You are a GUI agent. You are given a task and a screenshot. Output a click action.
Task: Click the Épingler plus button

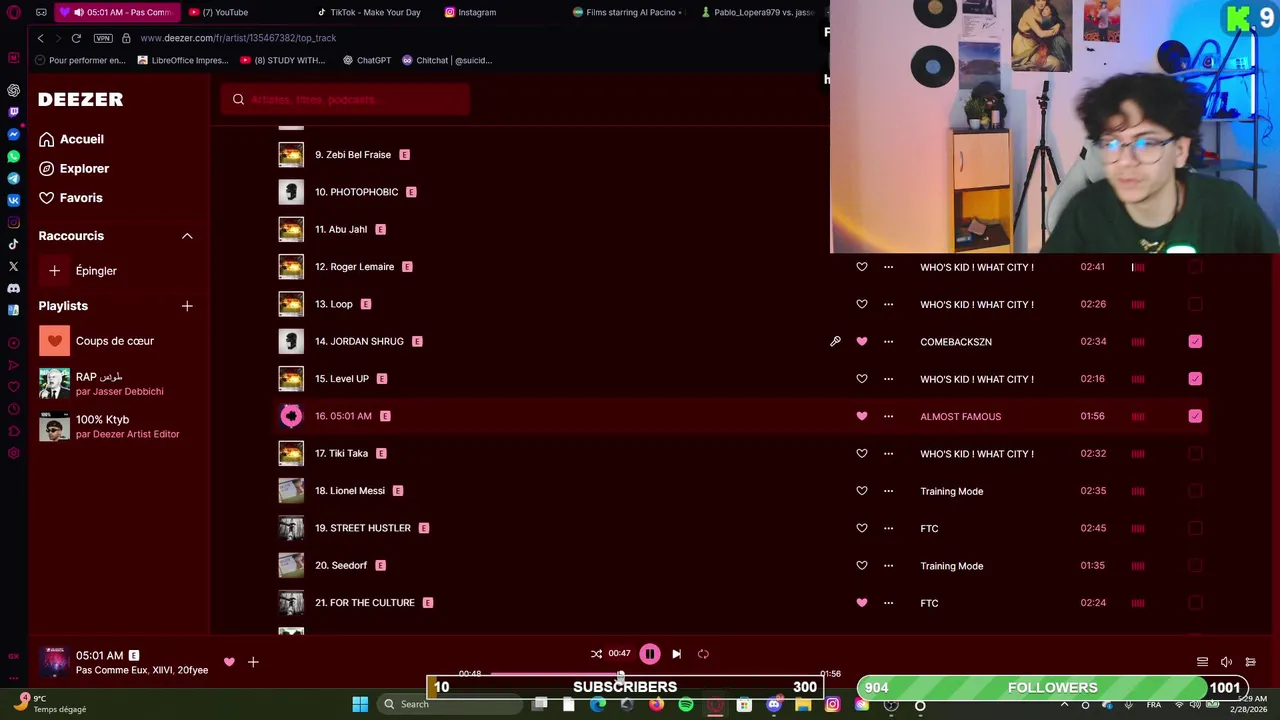54,271
